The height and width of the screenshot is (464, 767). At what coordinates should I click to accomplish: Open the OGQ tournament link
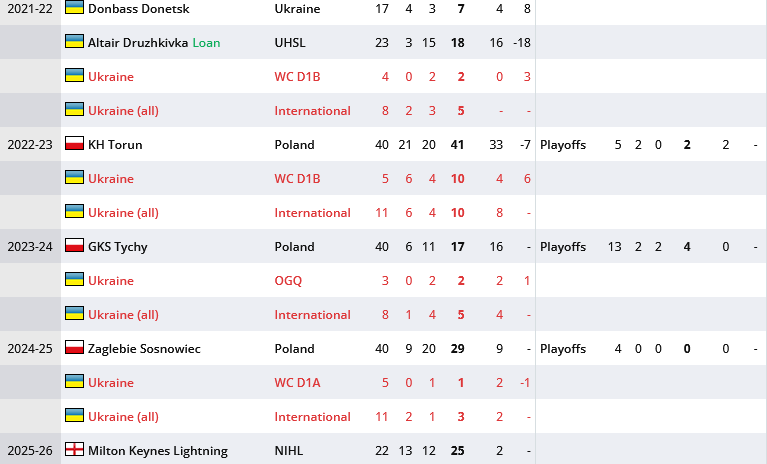tap(288, 281)
